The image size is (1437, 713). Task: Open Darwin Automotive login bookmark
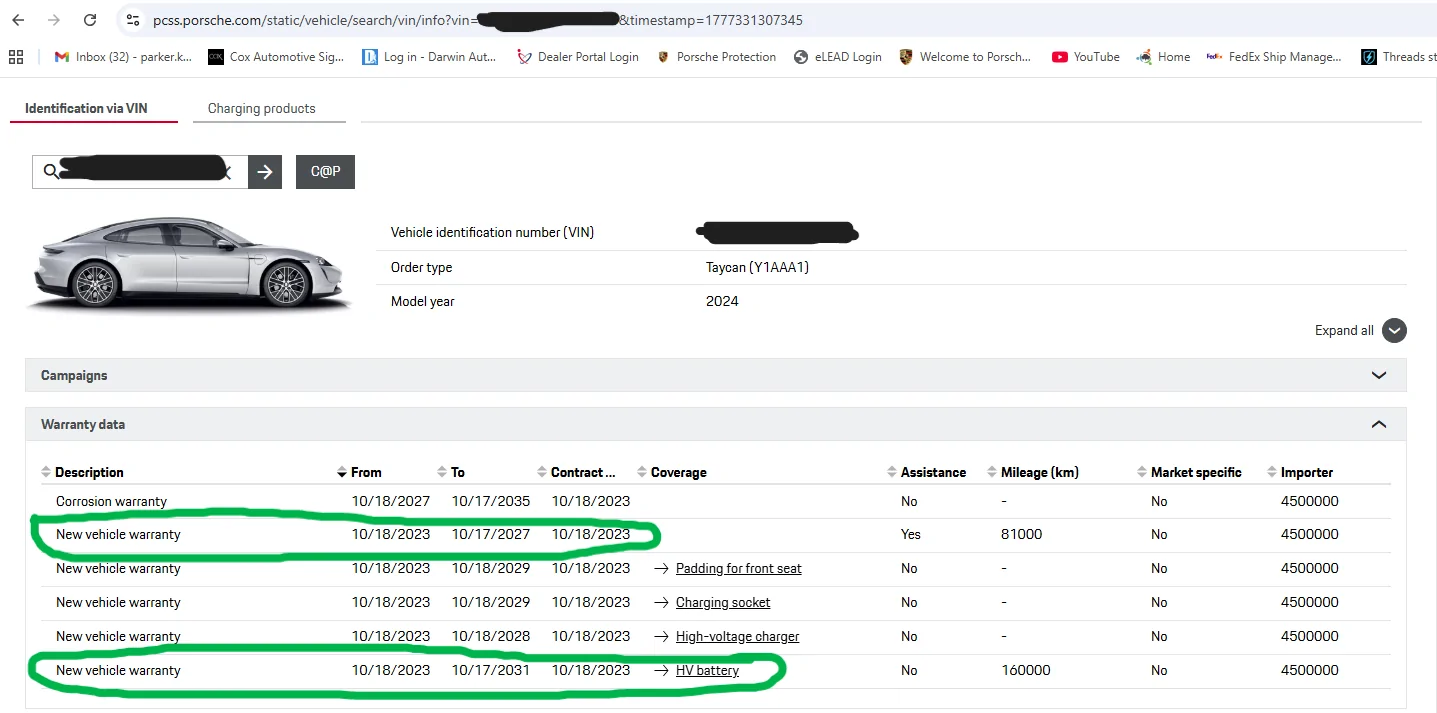(430, 57)
